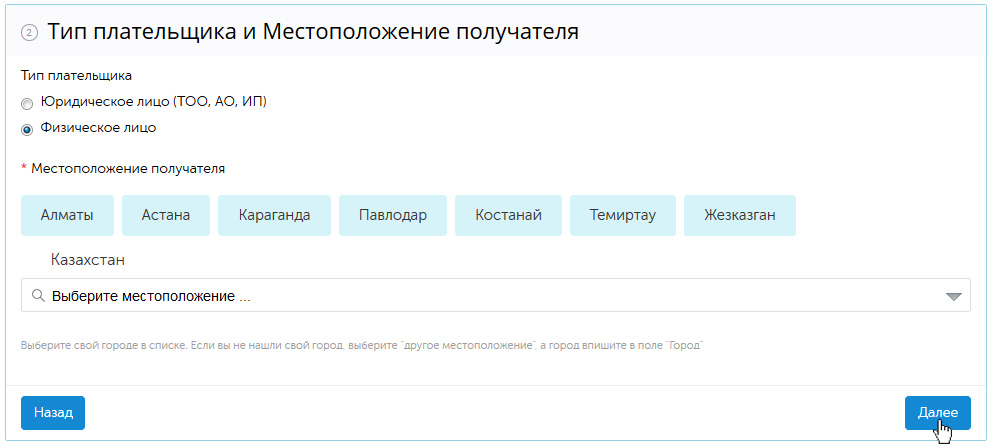The height and width of the screenshot is (445, 990).
Task: Choose Алматы as recipient location
Action: point(67,215)
